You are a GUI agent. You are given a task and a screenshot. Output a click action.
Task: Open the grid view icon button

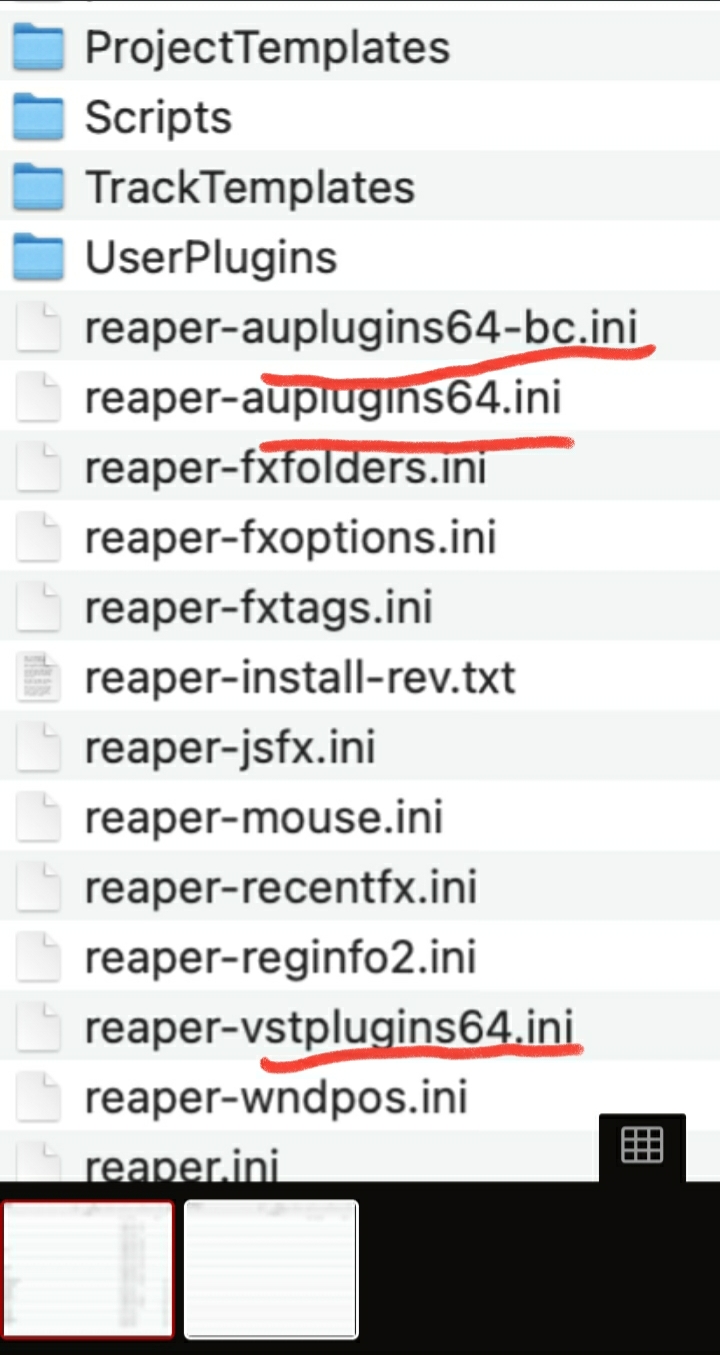[642, 1145]
